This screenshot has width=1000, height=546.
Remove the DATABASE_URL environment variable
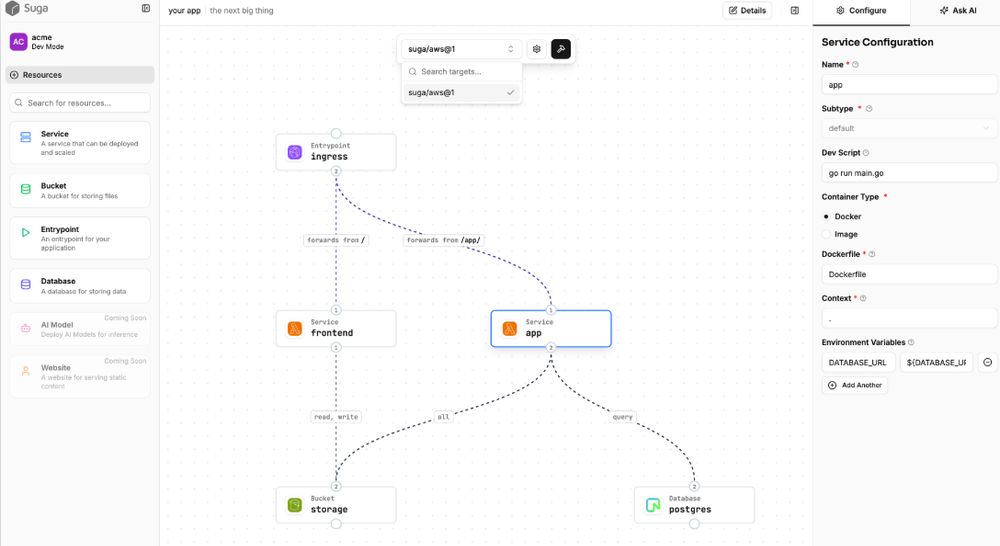tap(988, 363)
